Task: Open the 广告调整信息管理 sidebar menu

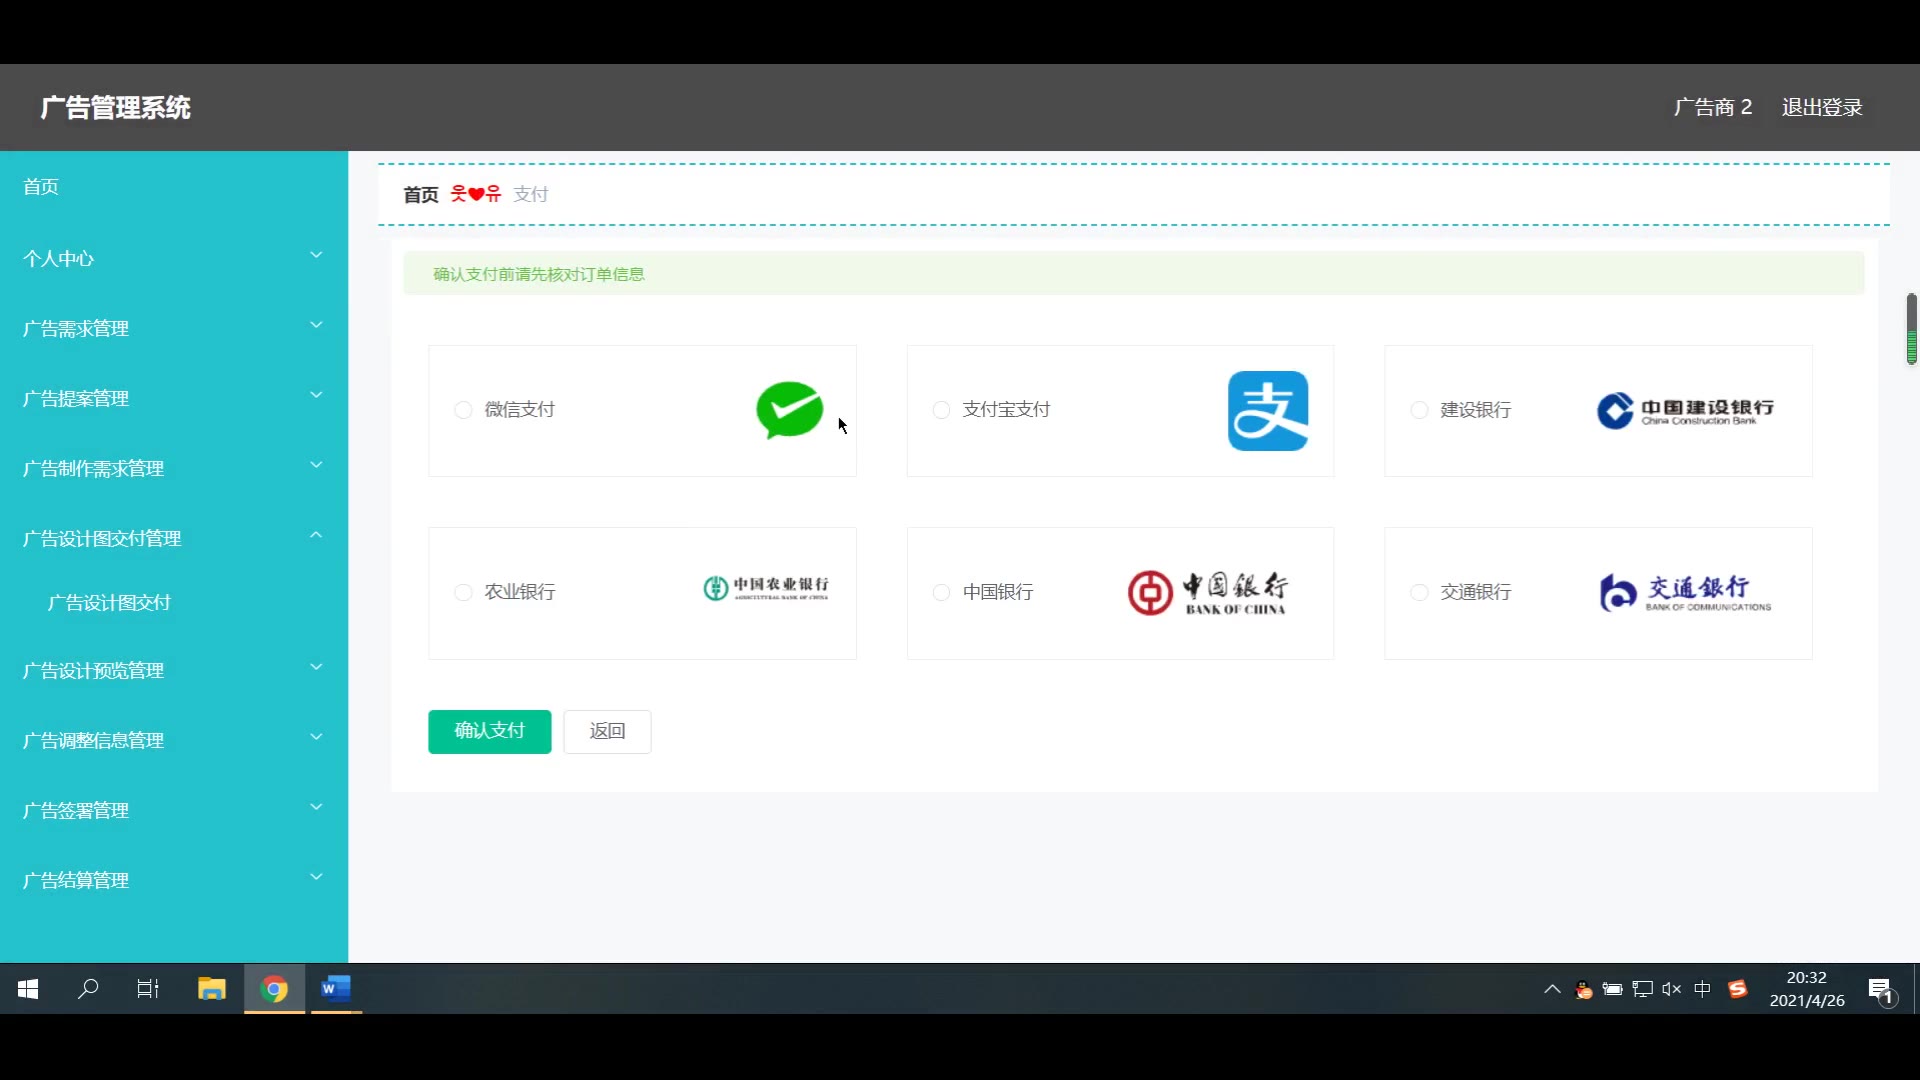Action: [174, 740]
